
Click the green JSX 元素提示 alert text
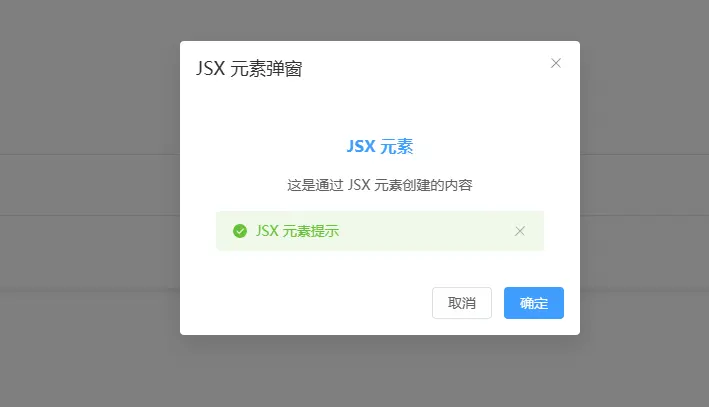point(297,231)
